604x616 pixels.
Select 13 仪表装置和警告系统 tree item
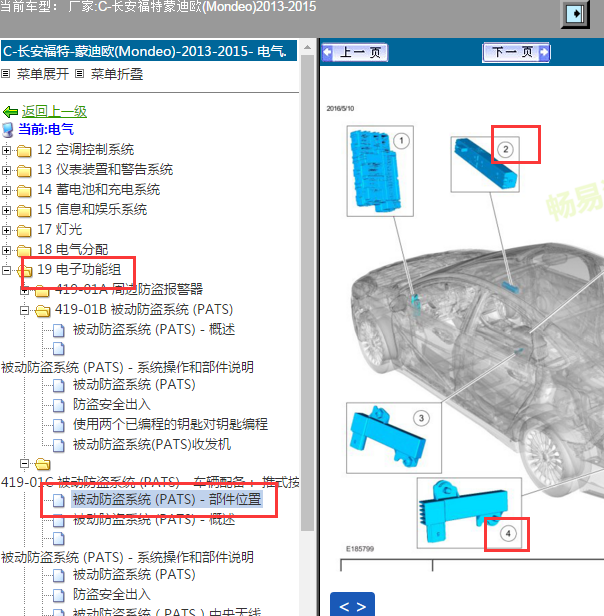105,170
